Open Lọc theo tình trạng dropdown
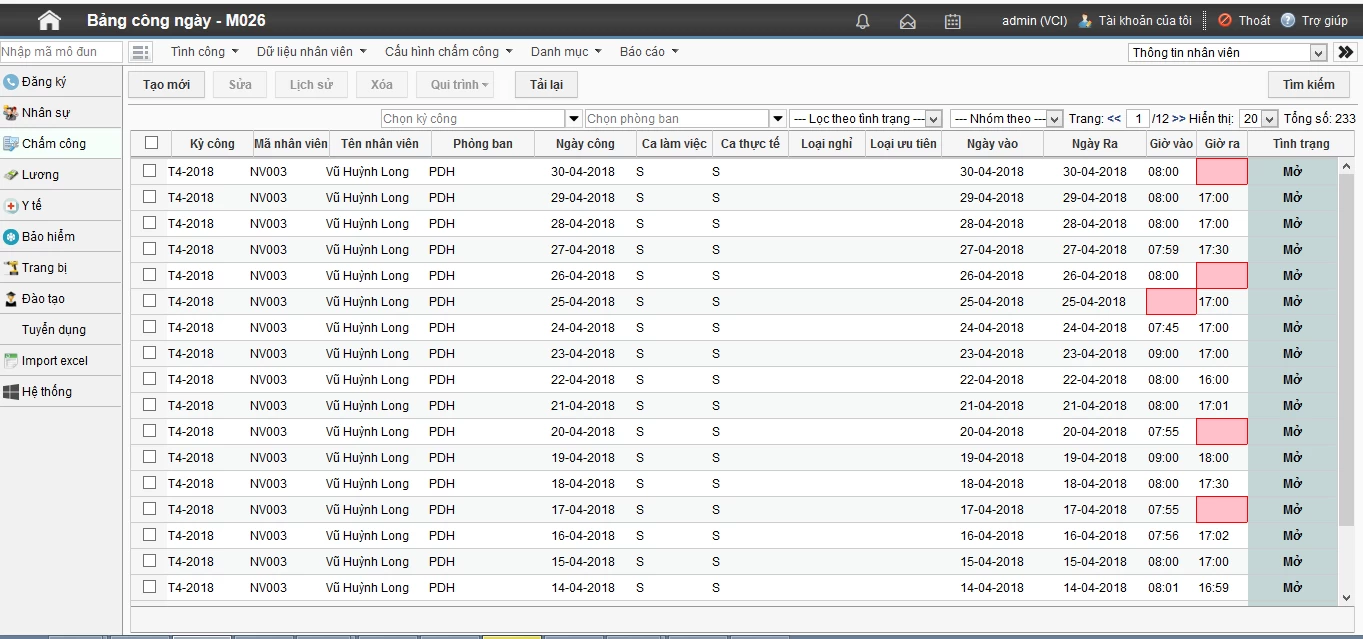The height and width of the screenshot is (639, 1363). 866,119
